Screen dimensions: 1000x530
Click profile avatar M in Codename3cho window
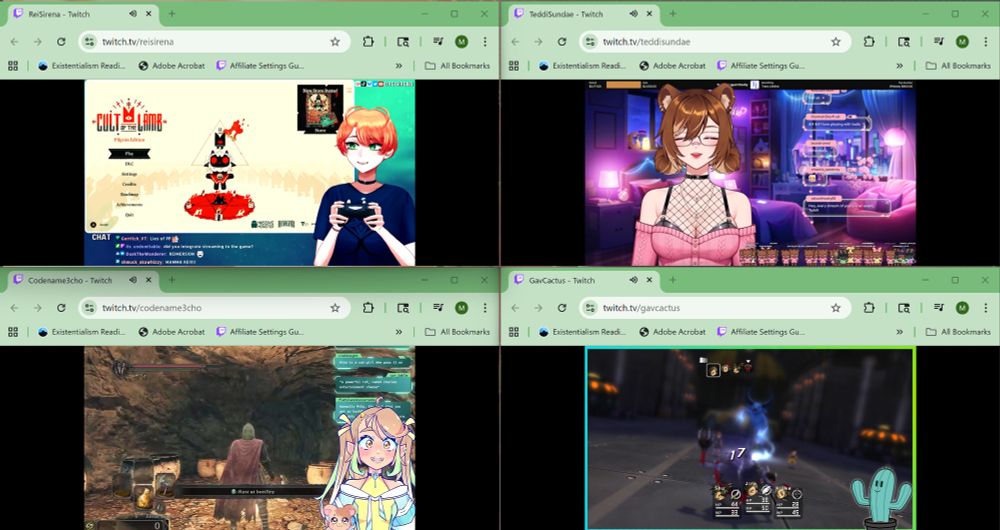click(461, 307)
